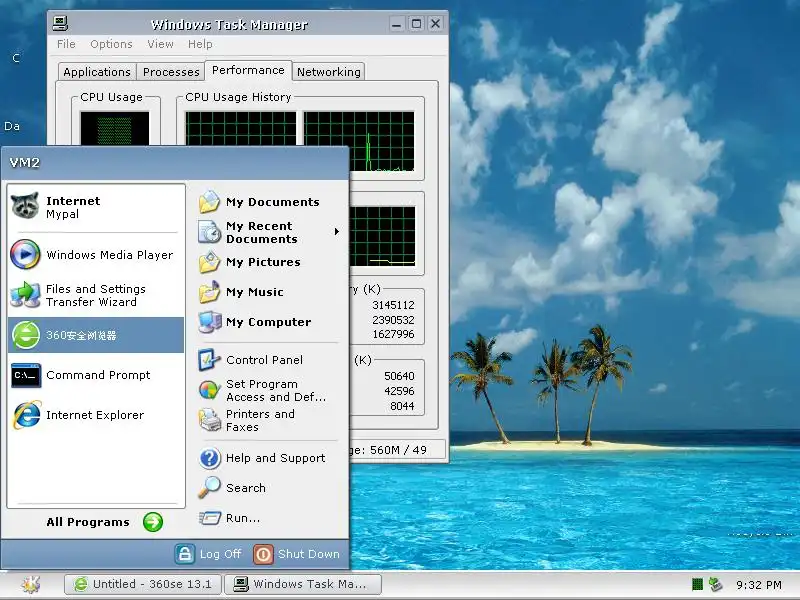Click Task Manager title bar icon
This screenshot has height=600, width=800.
(x=60, y=23)
